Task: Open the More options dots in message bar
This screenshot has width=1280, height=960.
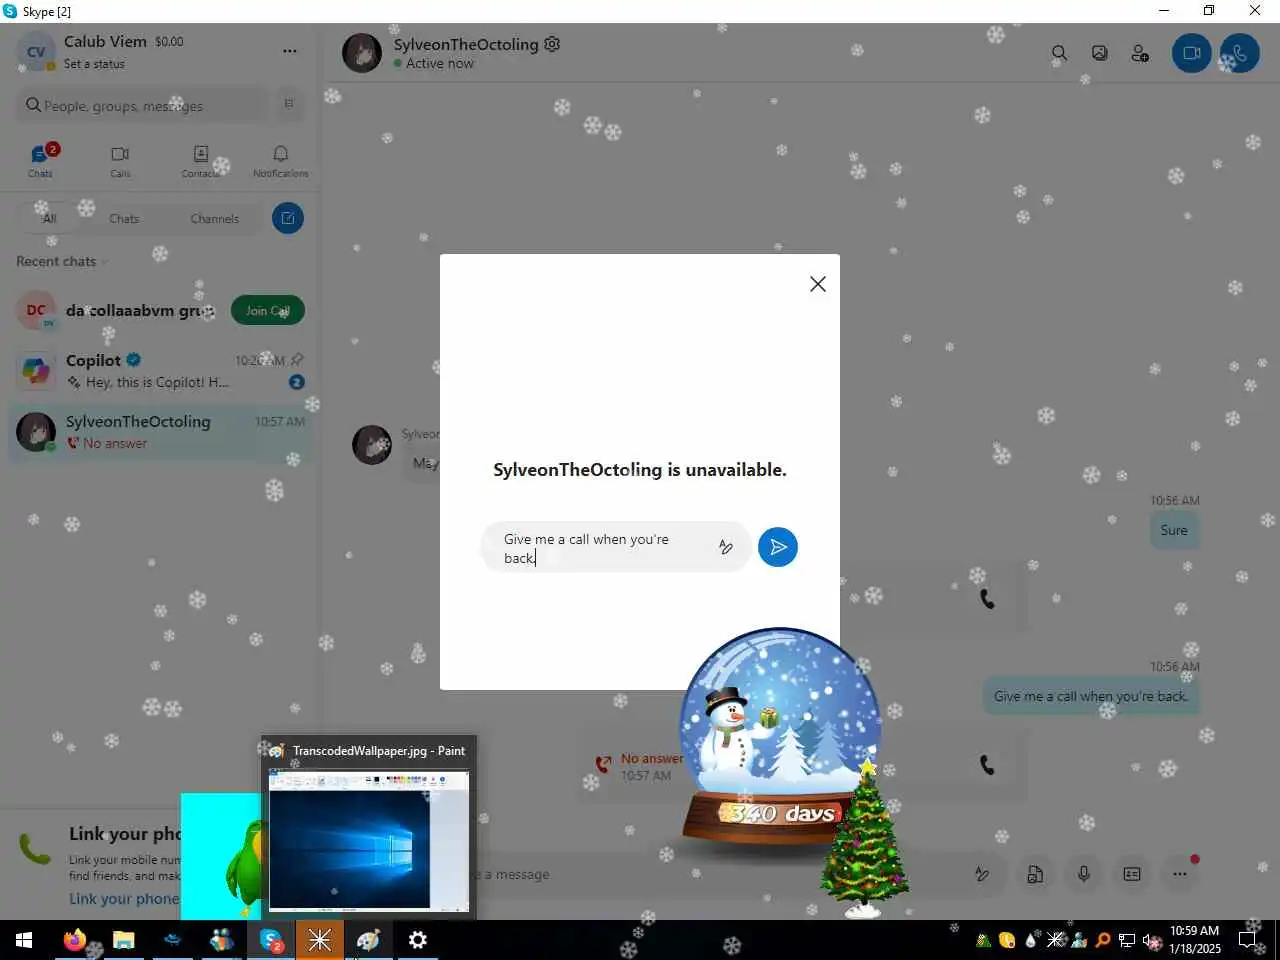Action: coord(1180,874)
